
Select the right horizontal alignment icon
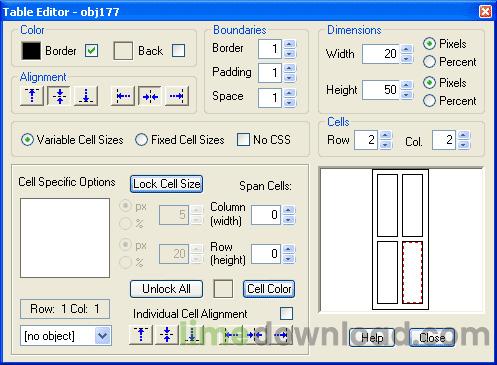177,96
